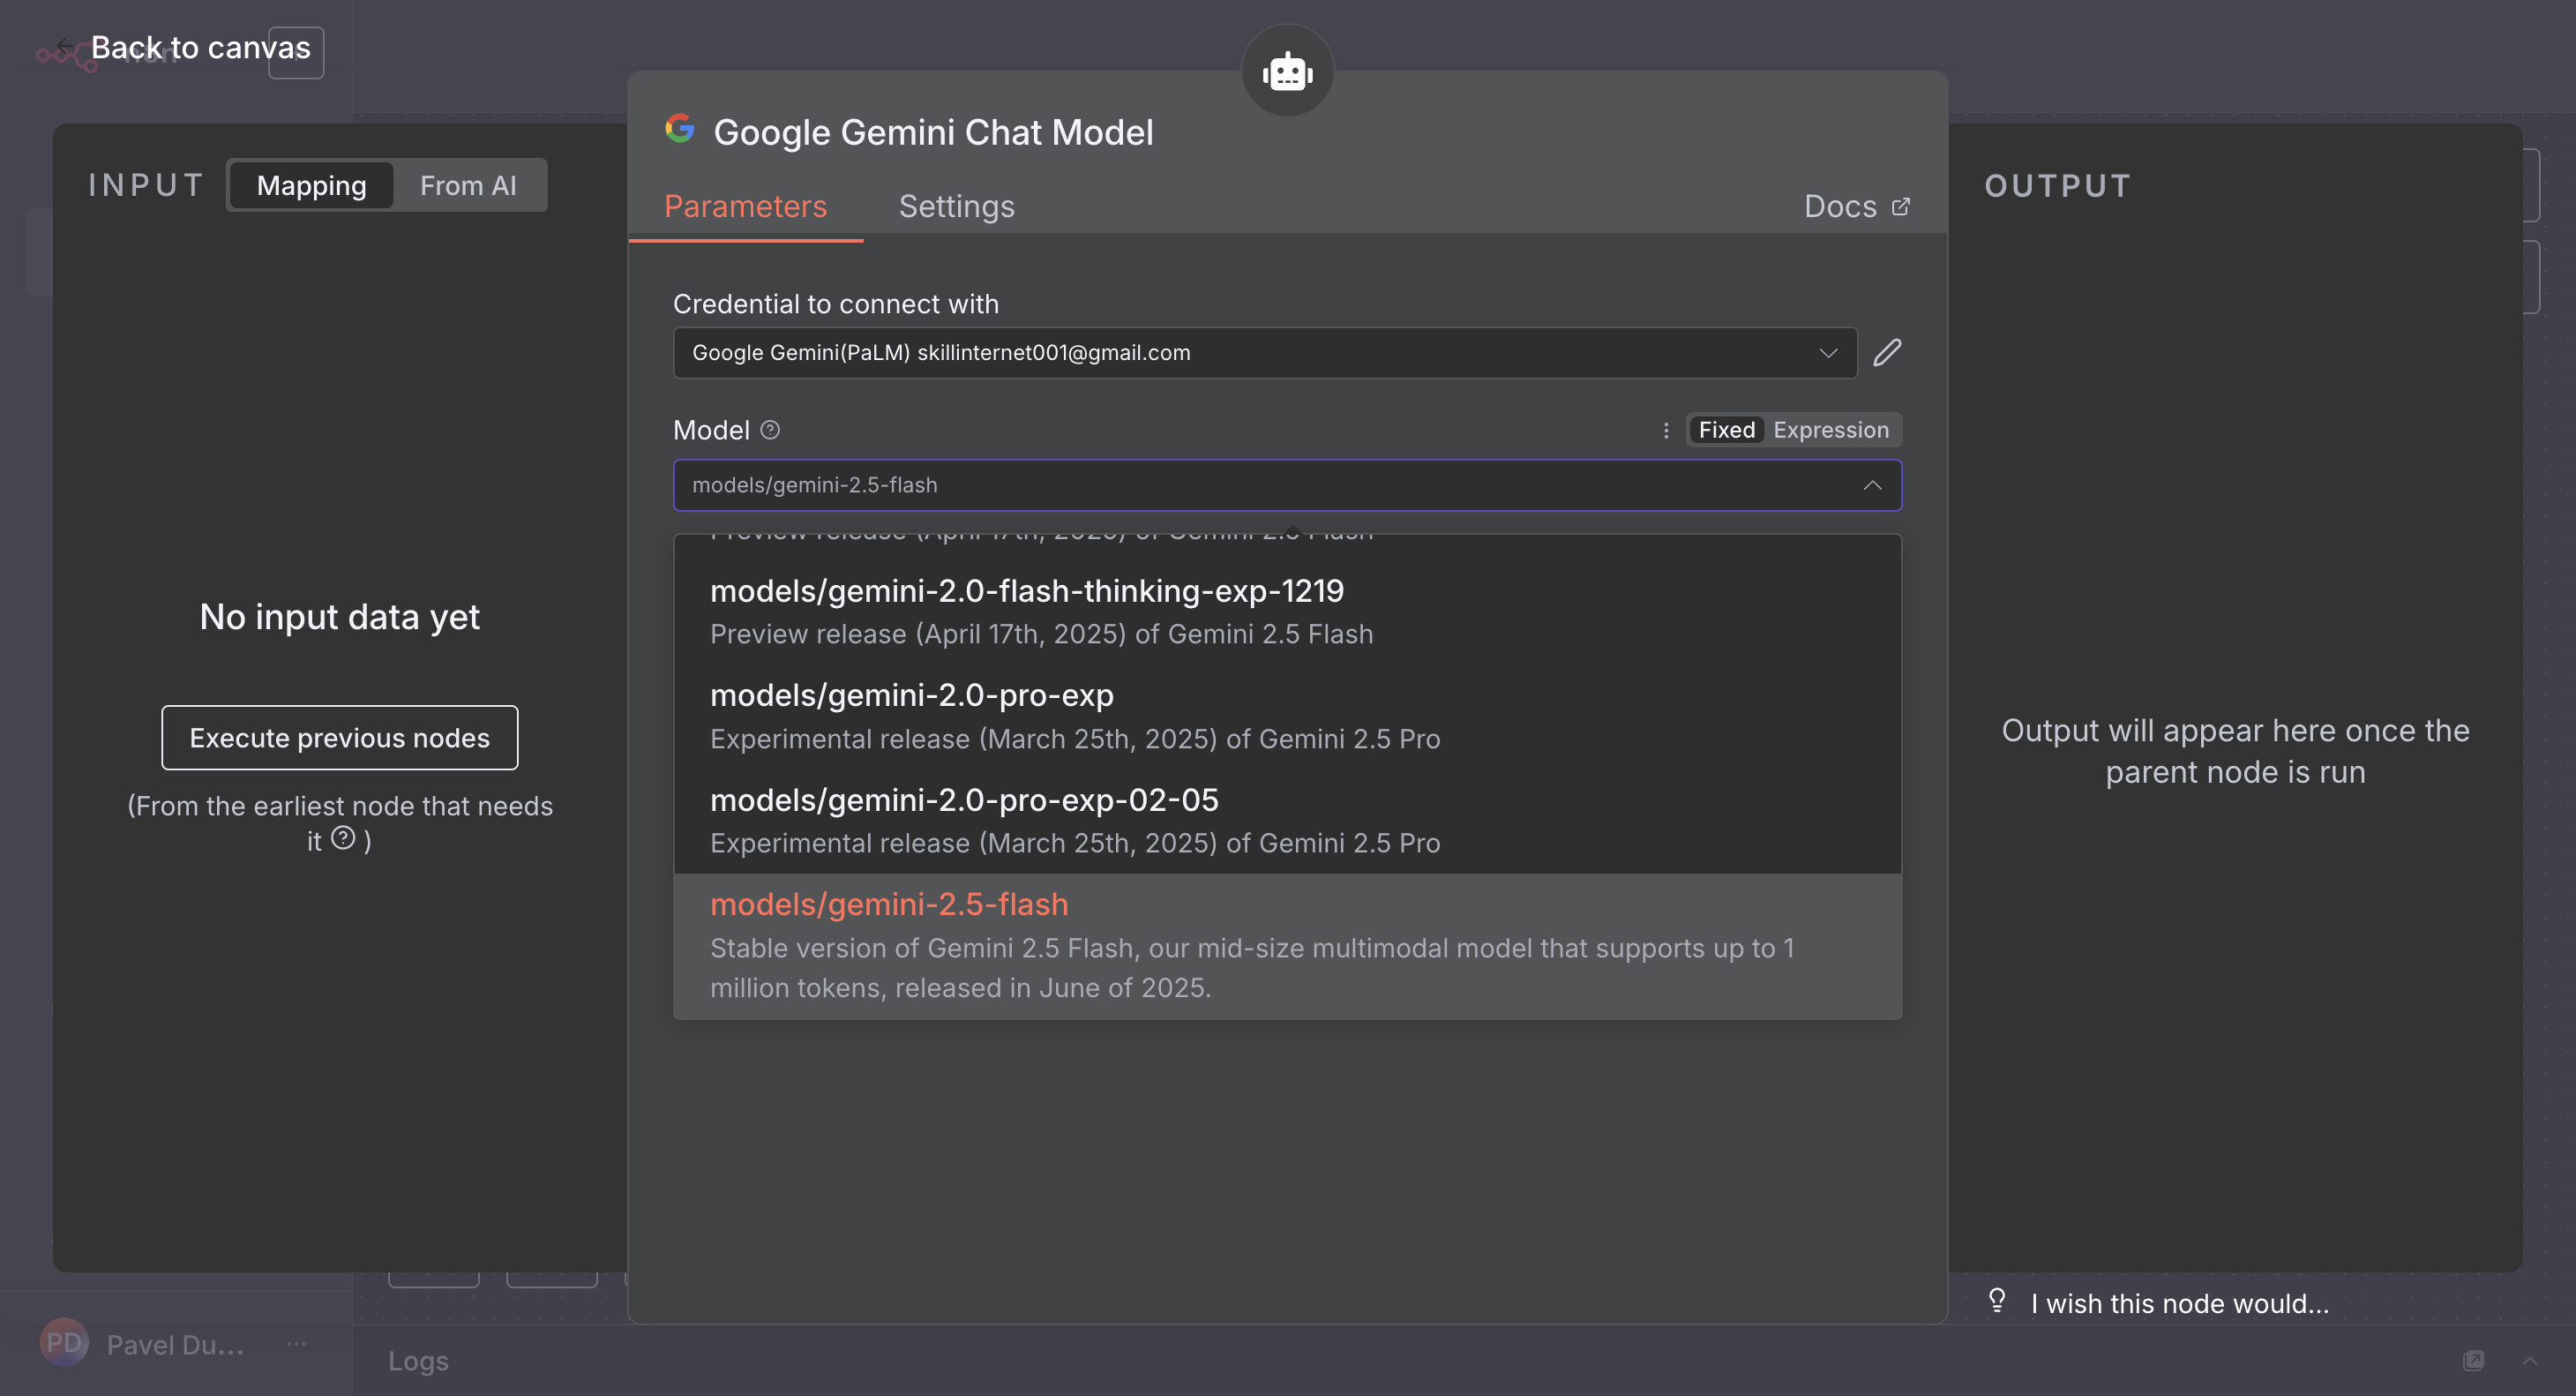Screen dimensions: 2576x1396
Task: Open the Settings tab
Action: tap(956, 206)
